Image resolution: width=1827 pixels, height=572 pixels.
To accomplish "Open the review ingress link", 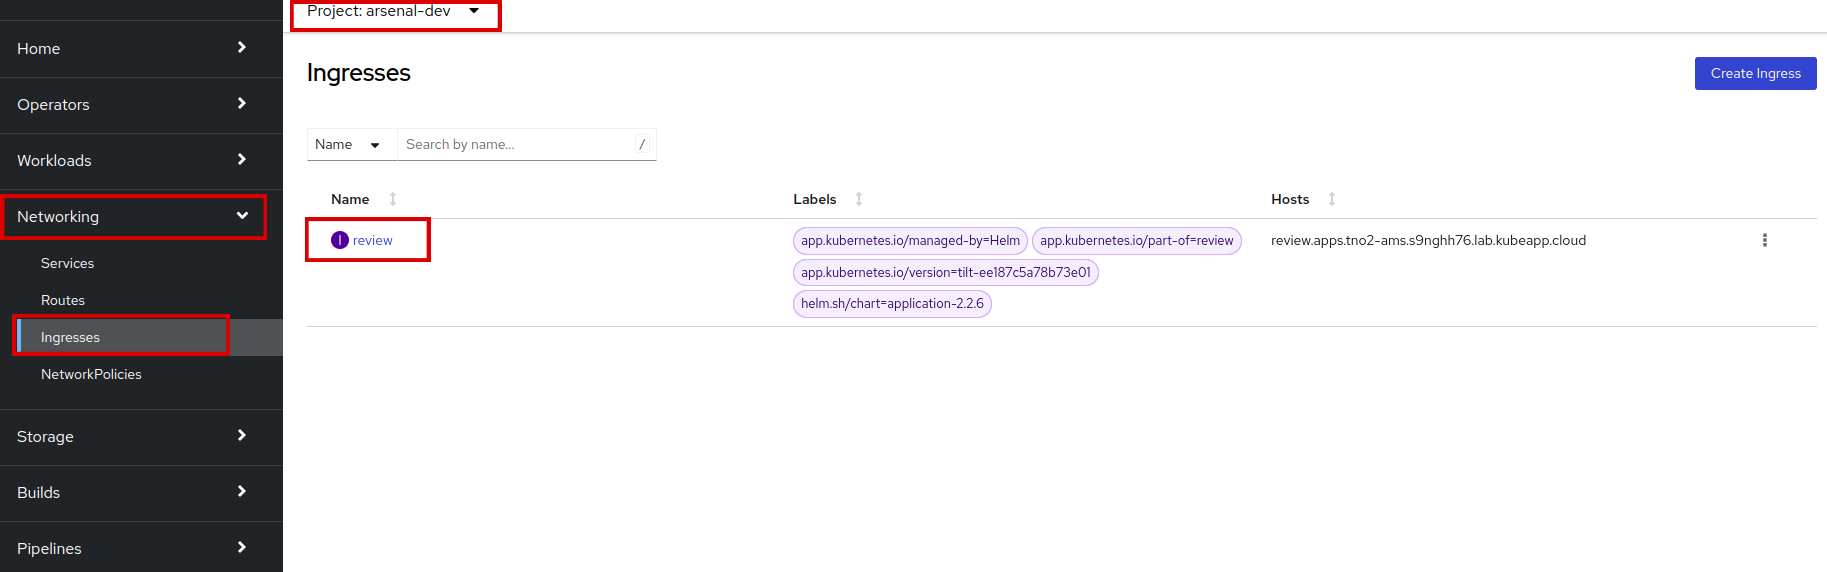I will [x=373, y=241].
